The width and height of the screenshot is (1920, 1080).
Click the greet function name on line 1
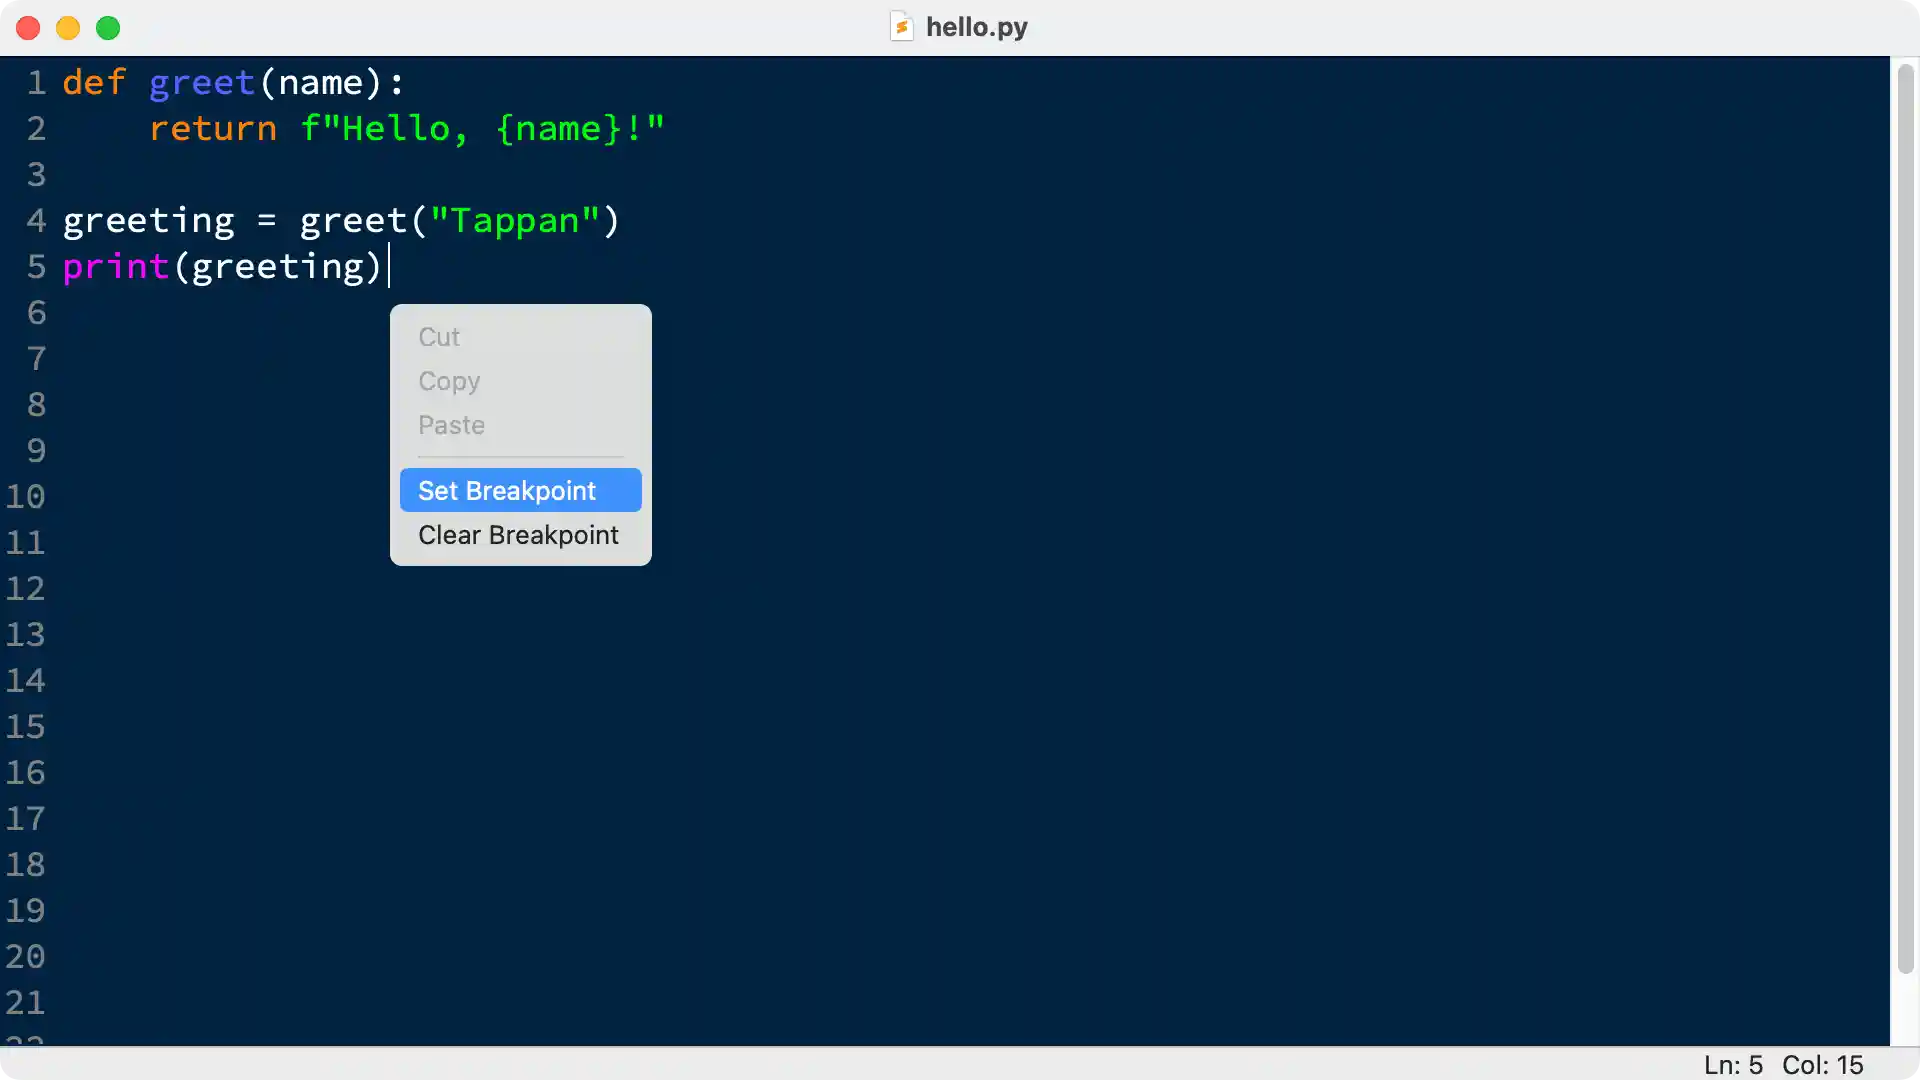pyautogui.click(x=202, y=83)
